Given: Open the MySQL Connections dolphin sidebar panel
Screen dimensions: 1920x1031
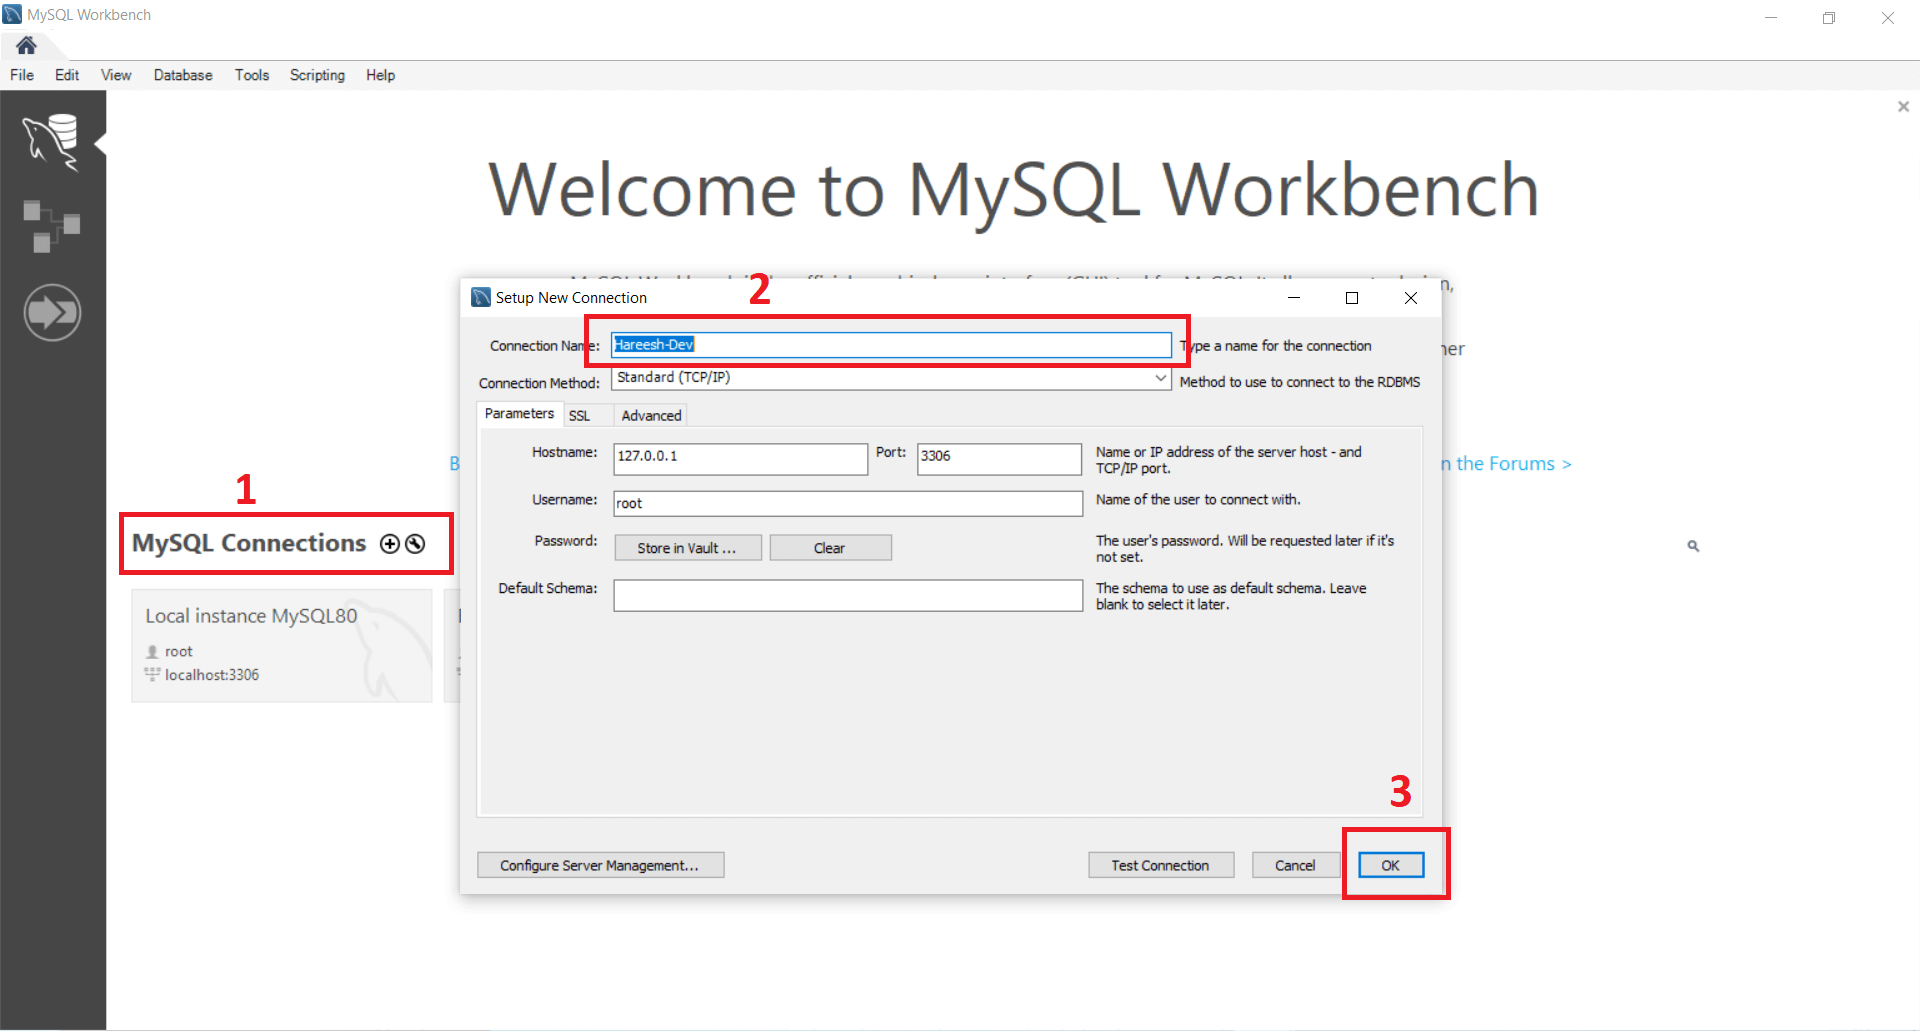Looking at the screenshot, I should coord(53,141).
